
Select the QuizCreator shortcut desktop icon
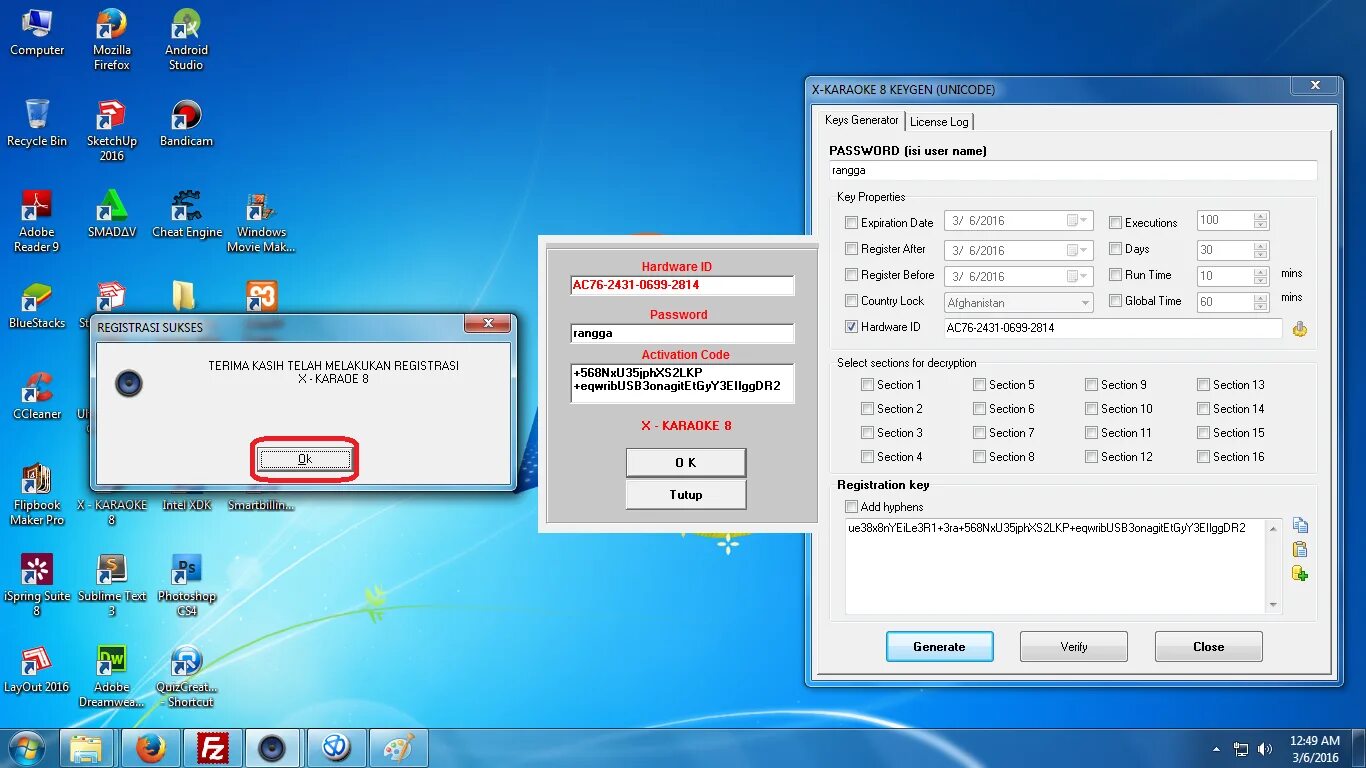pyautogui.click(x=186, y=676)
